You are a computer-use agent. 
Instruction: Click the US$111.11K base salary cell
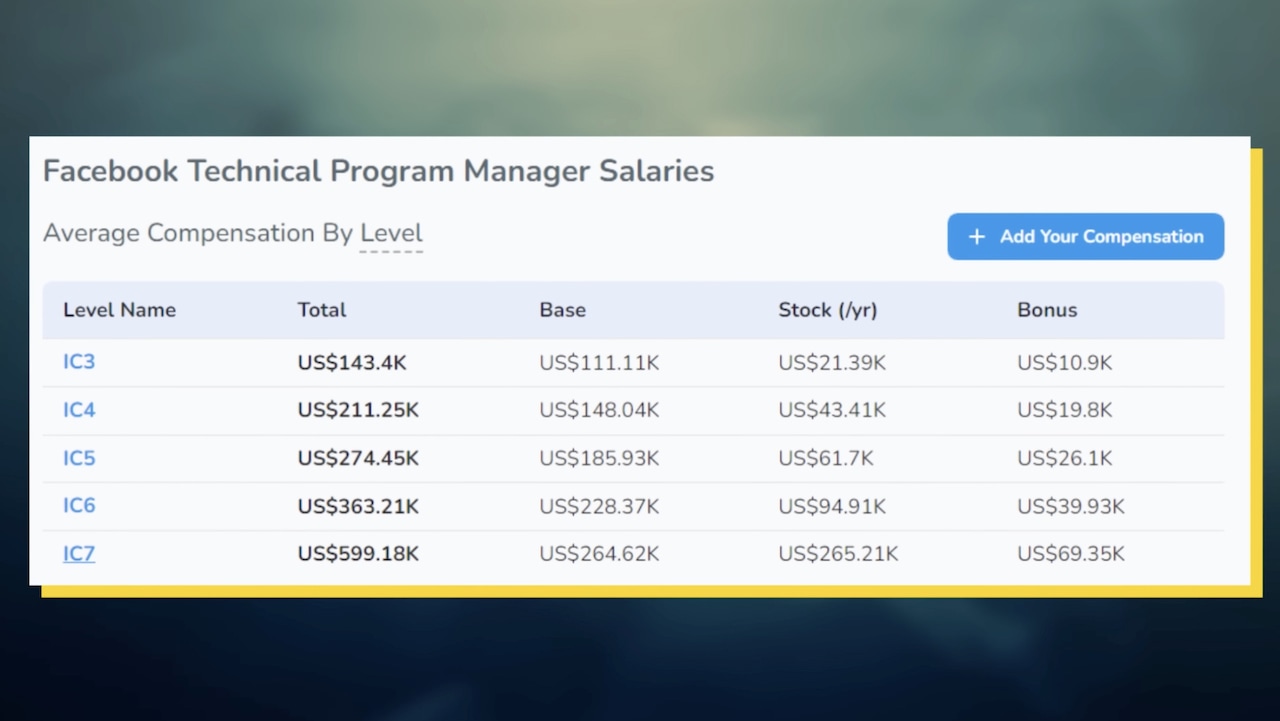[x=599, y=362]
